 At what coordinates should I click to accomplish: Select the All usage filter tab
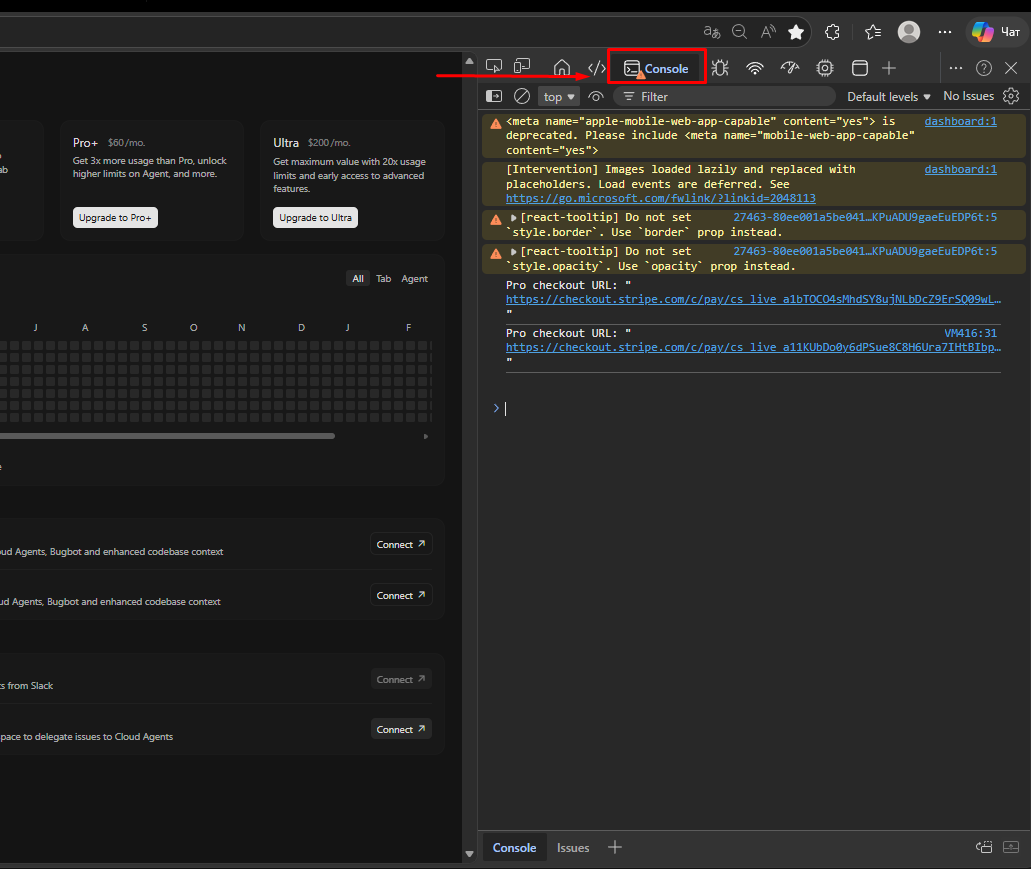coord(358,279)
